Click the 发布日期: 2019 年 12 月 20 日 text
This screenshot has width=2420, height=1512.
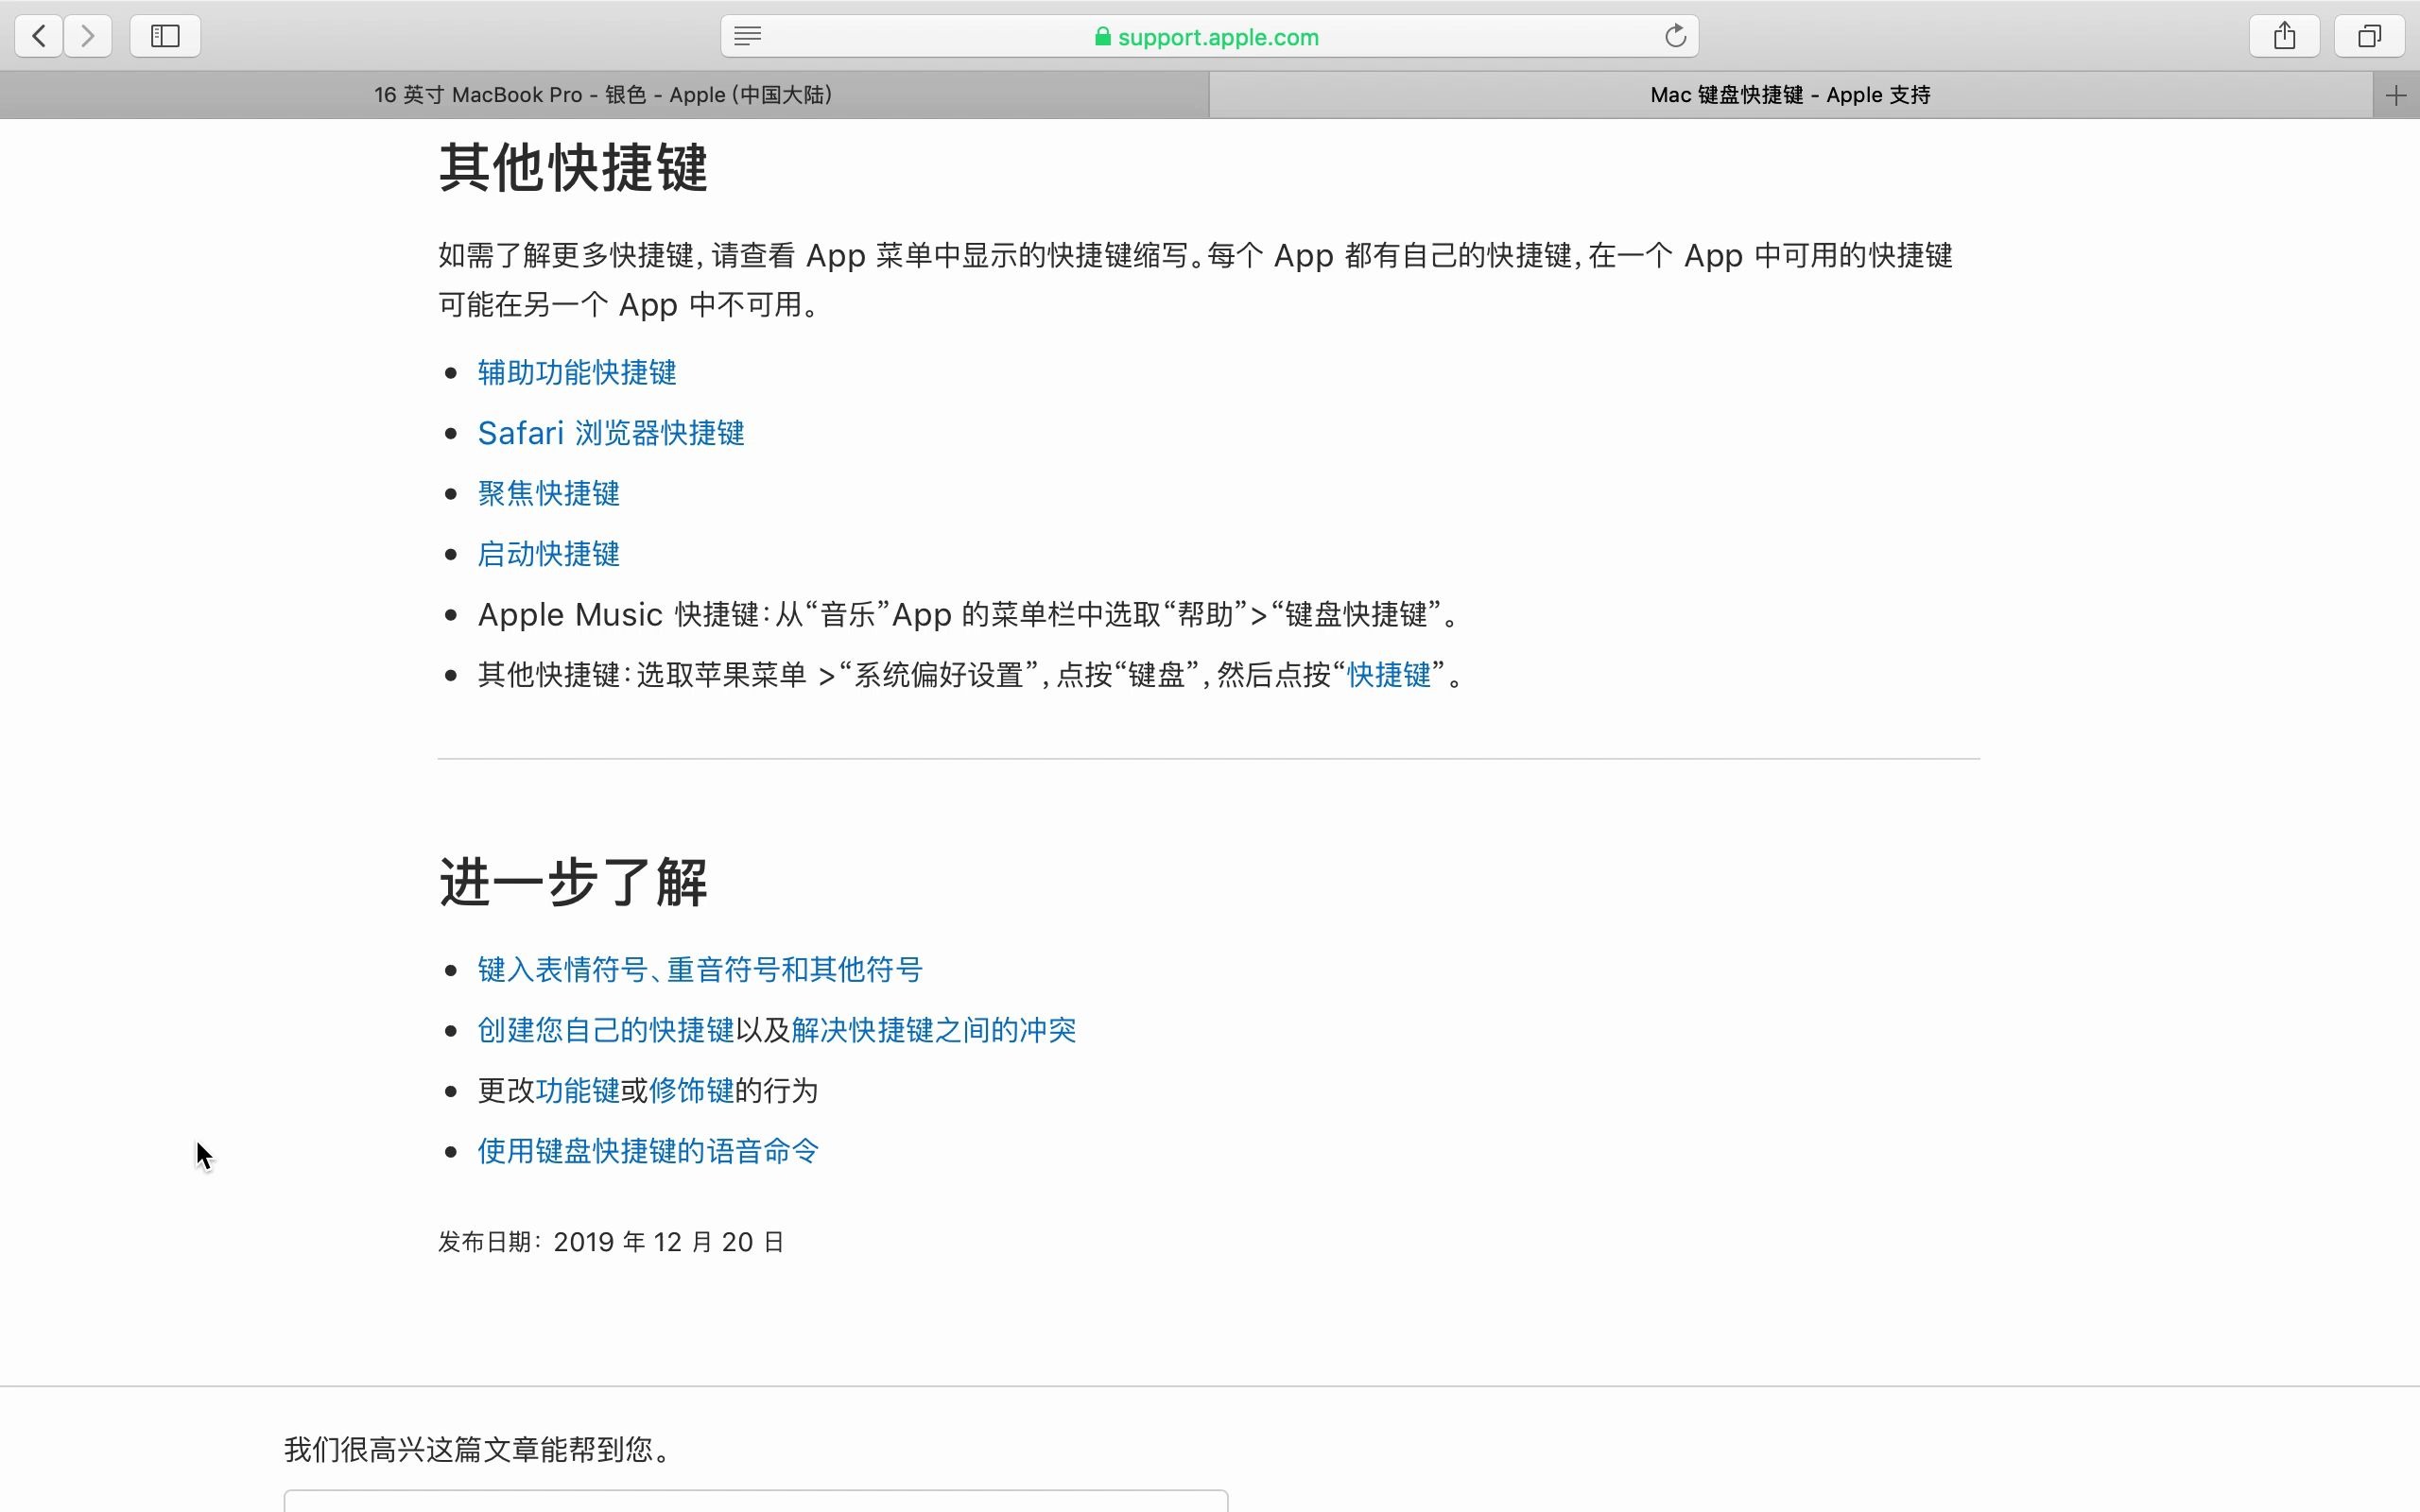click(x=611, y=1242)
